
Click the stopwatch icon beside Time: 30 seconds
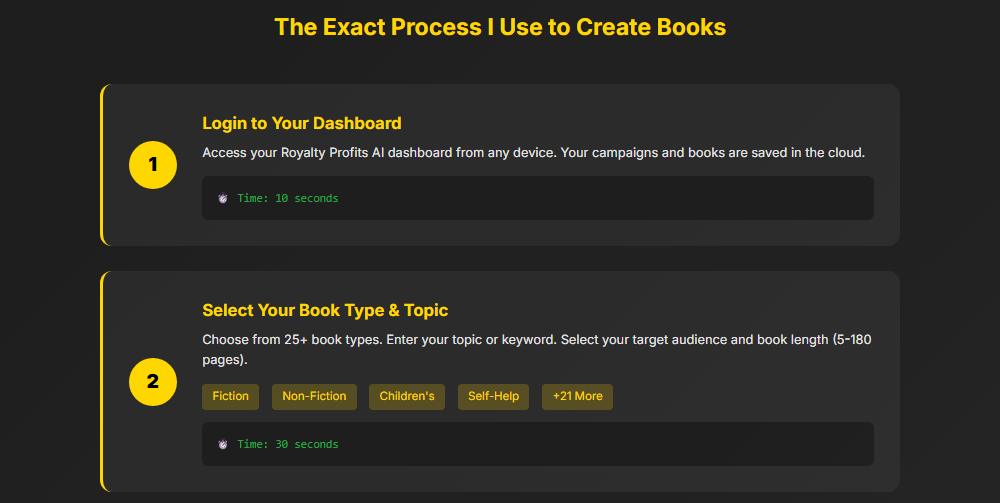tap(223, 444)
